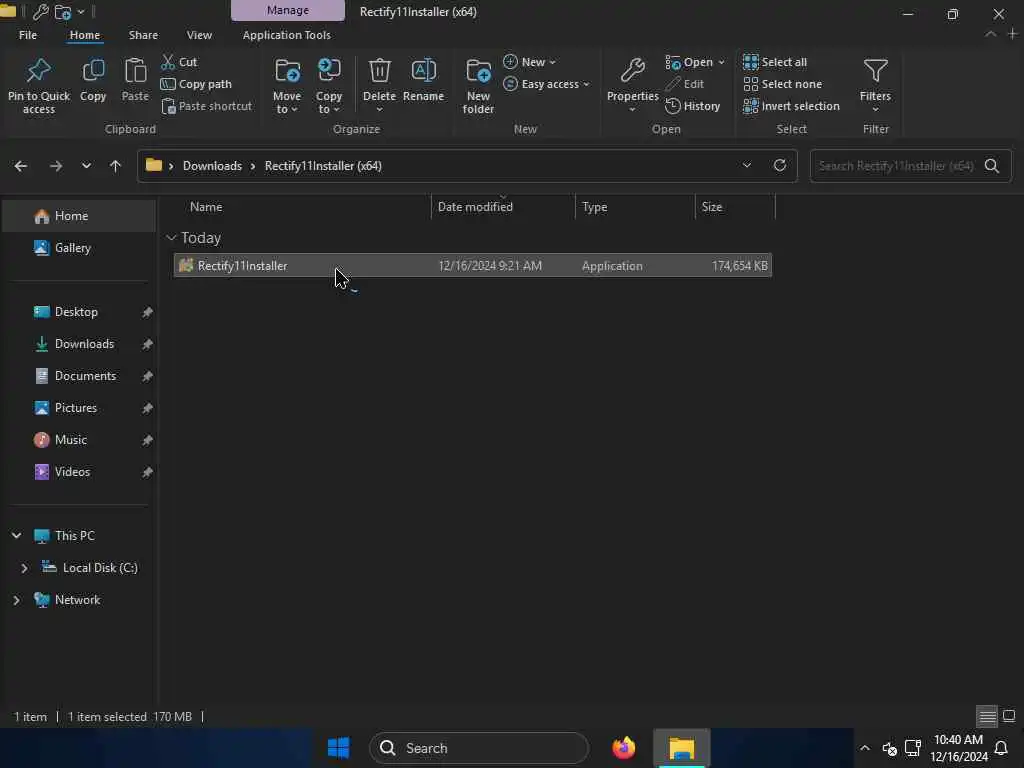Open the Move to menu
The height and width of the screenshot is (768, 1024).
click(x=287, y=86)
